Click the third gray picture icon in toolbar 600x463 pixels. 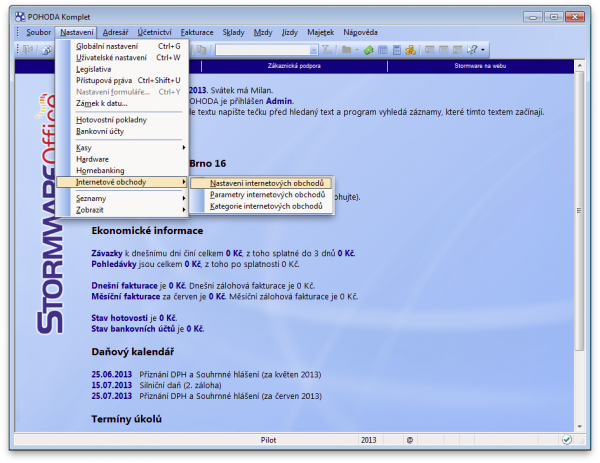458,50
